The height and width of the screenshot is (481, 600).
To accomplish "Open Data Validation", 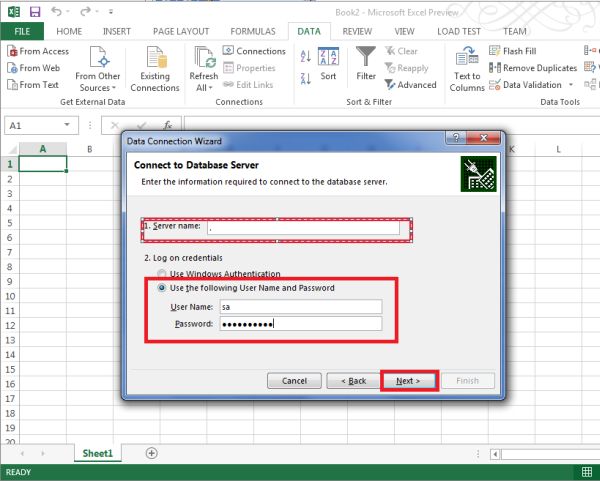I will click(x=526, y=85).
